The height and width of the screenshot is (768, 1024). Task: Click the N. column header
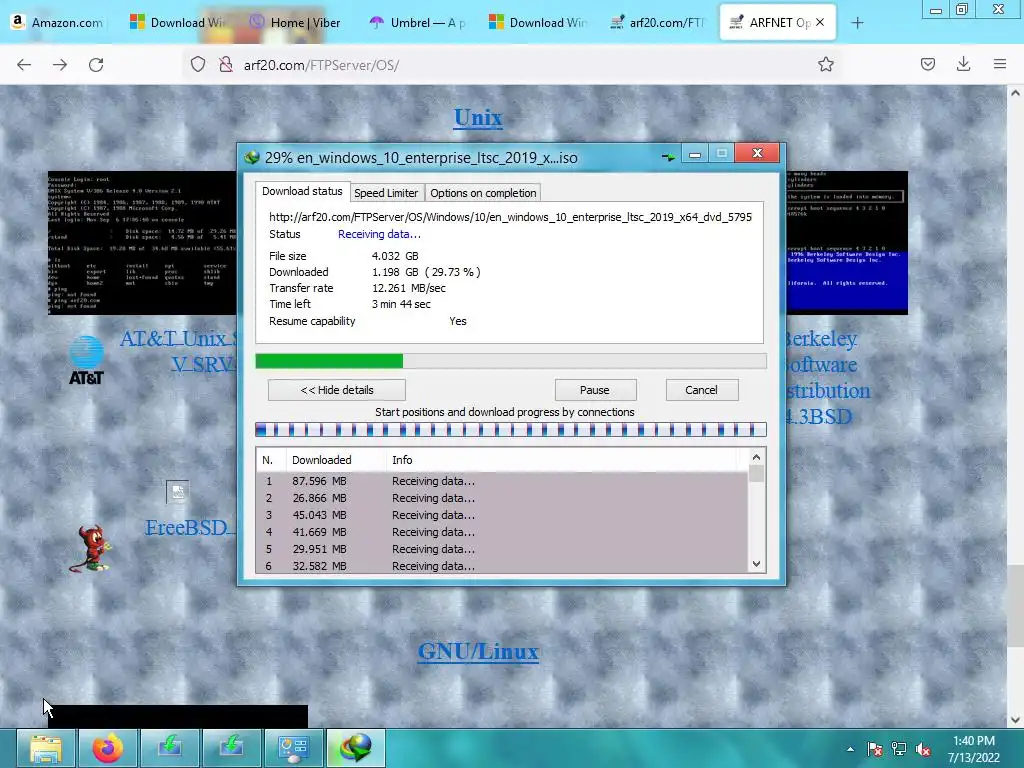pos(271,460)
